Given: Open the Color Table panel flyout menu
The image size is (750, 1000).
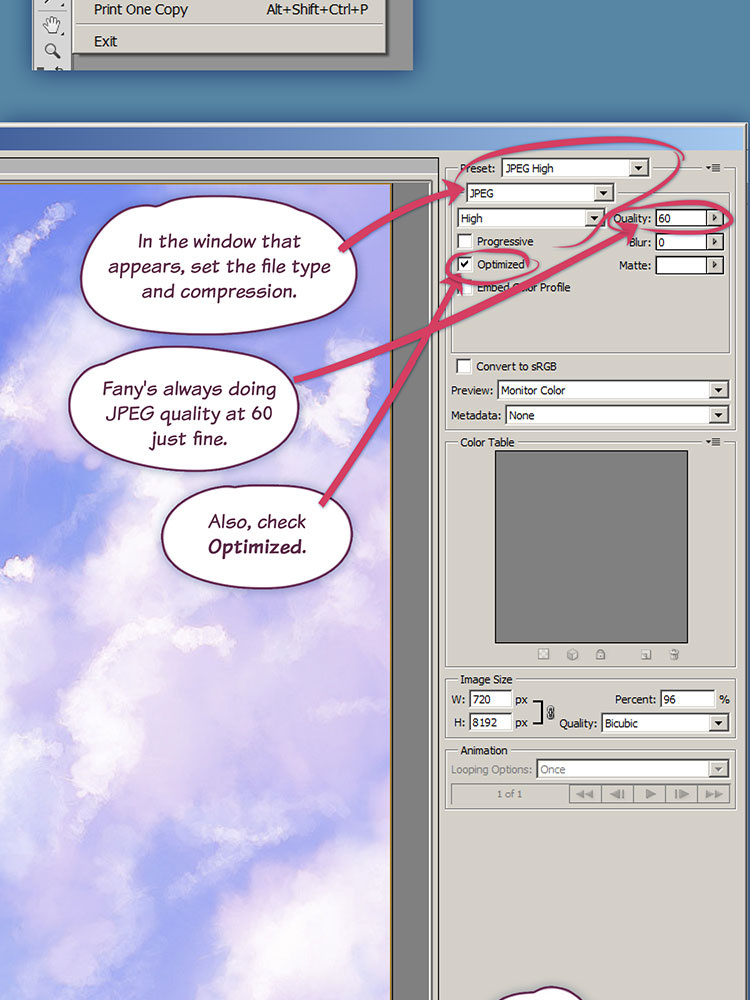Looking at the screenshot, I should [x=714, y=441].
